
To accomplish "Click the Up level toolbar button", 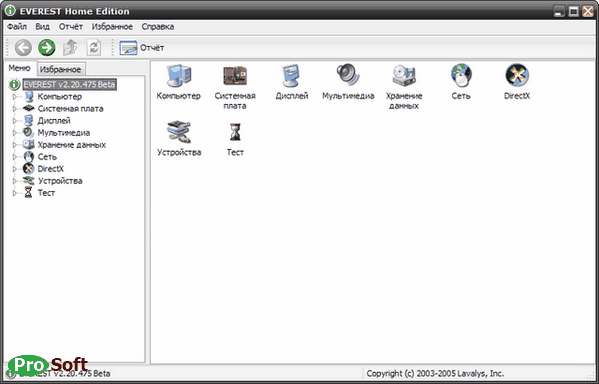I will (x=70, y=48).
